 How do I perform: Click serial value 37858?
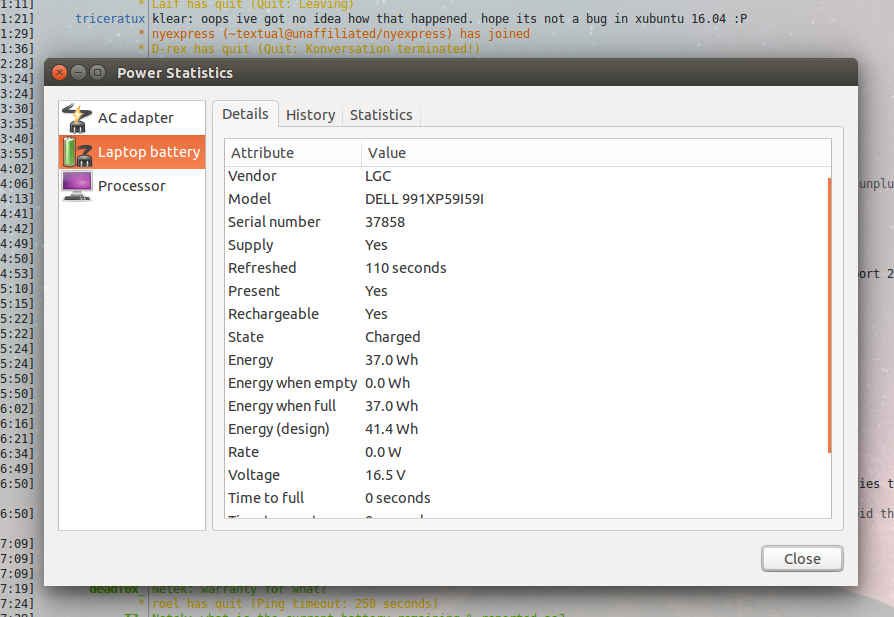(385, 222)
